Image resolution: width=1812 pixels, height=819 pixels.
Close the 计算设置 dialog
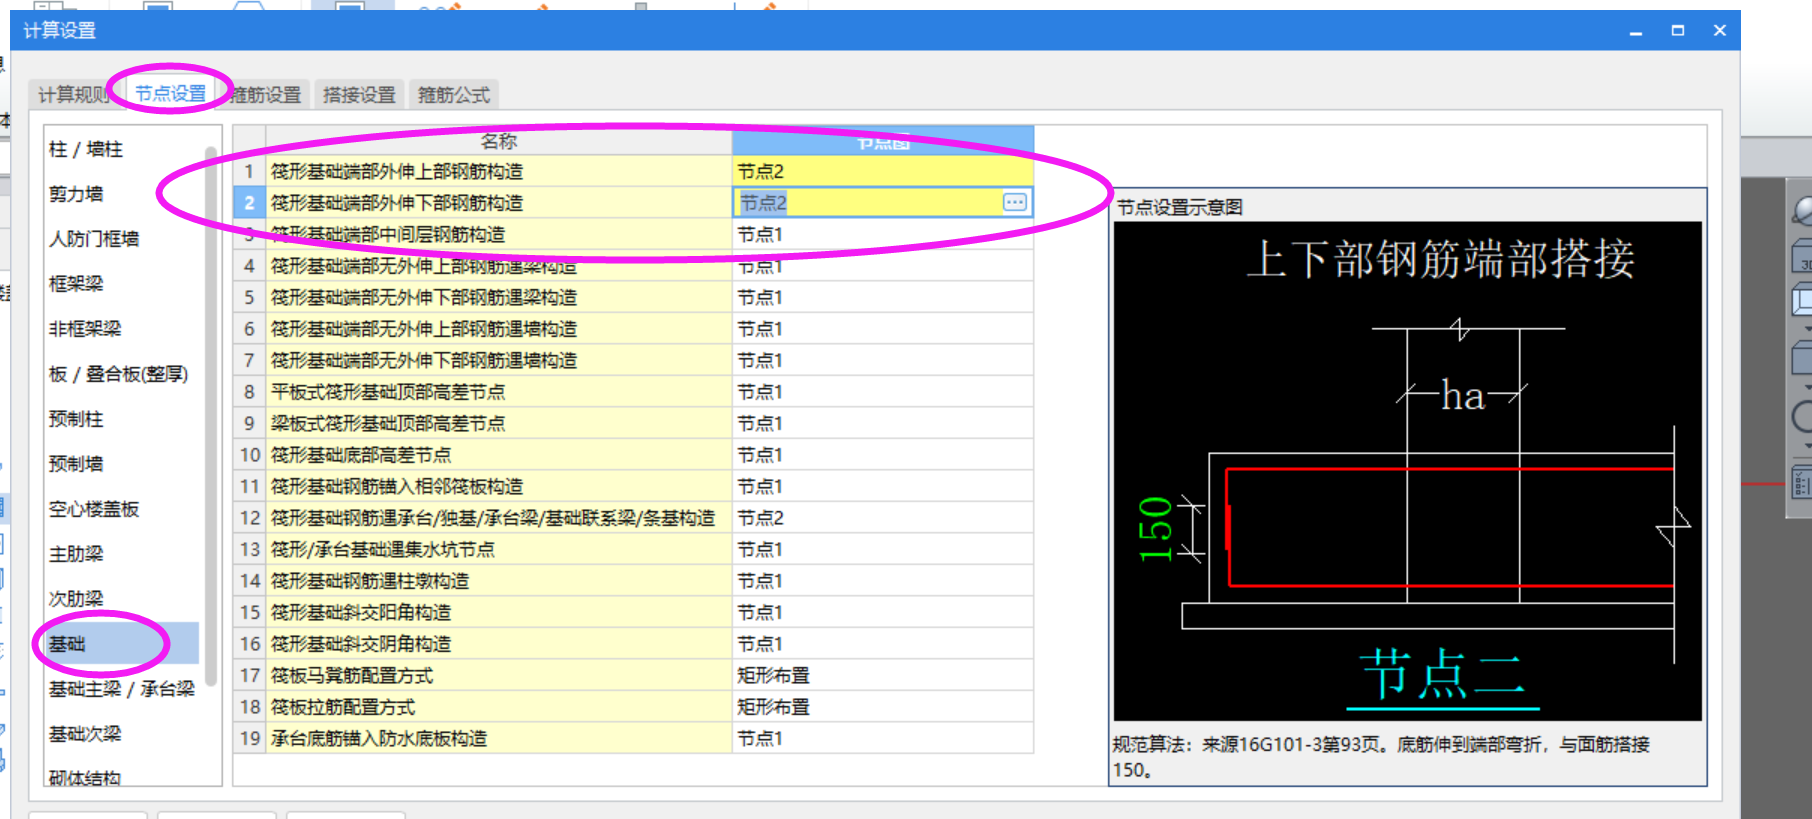[1720, 31]
